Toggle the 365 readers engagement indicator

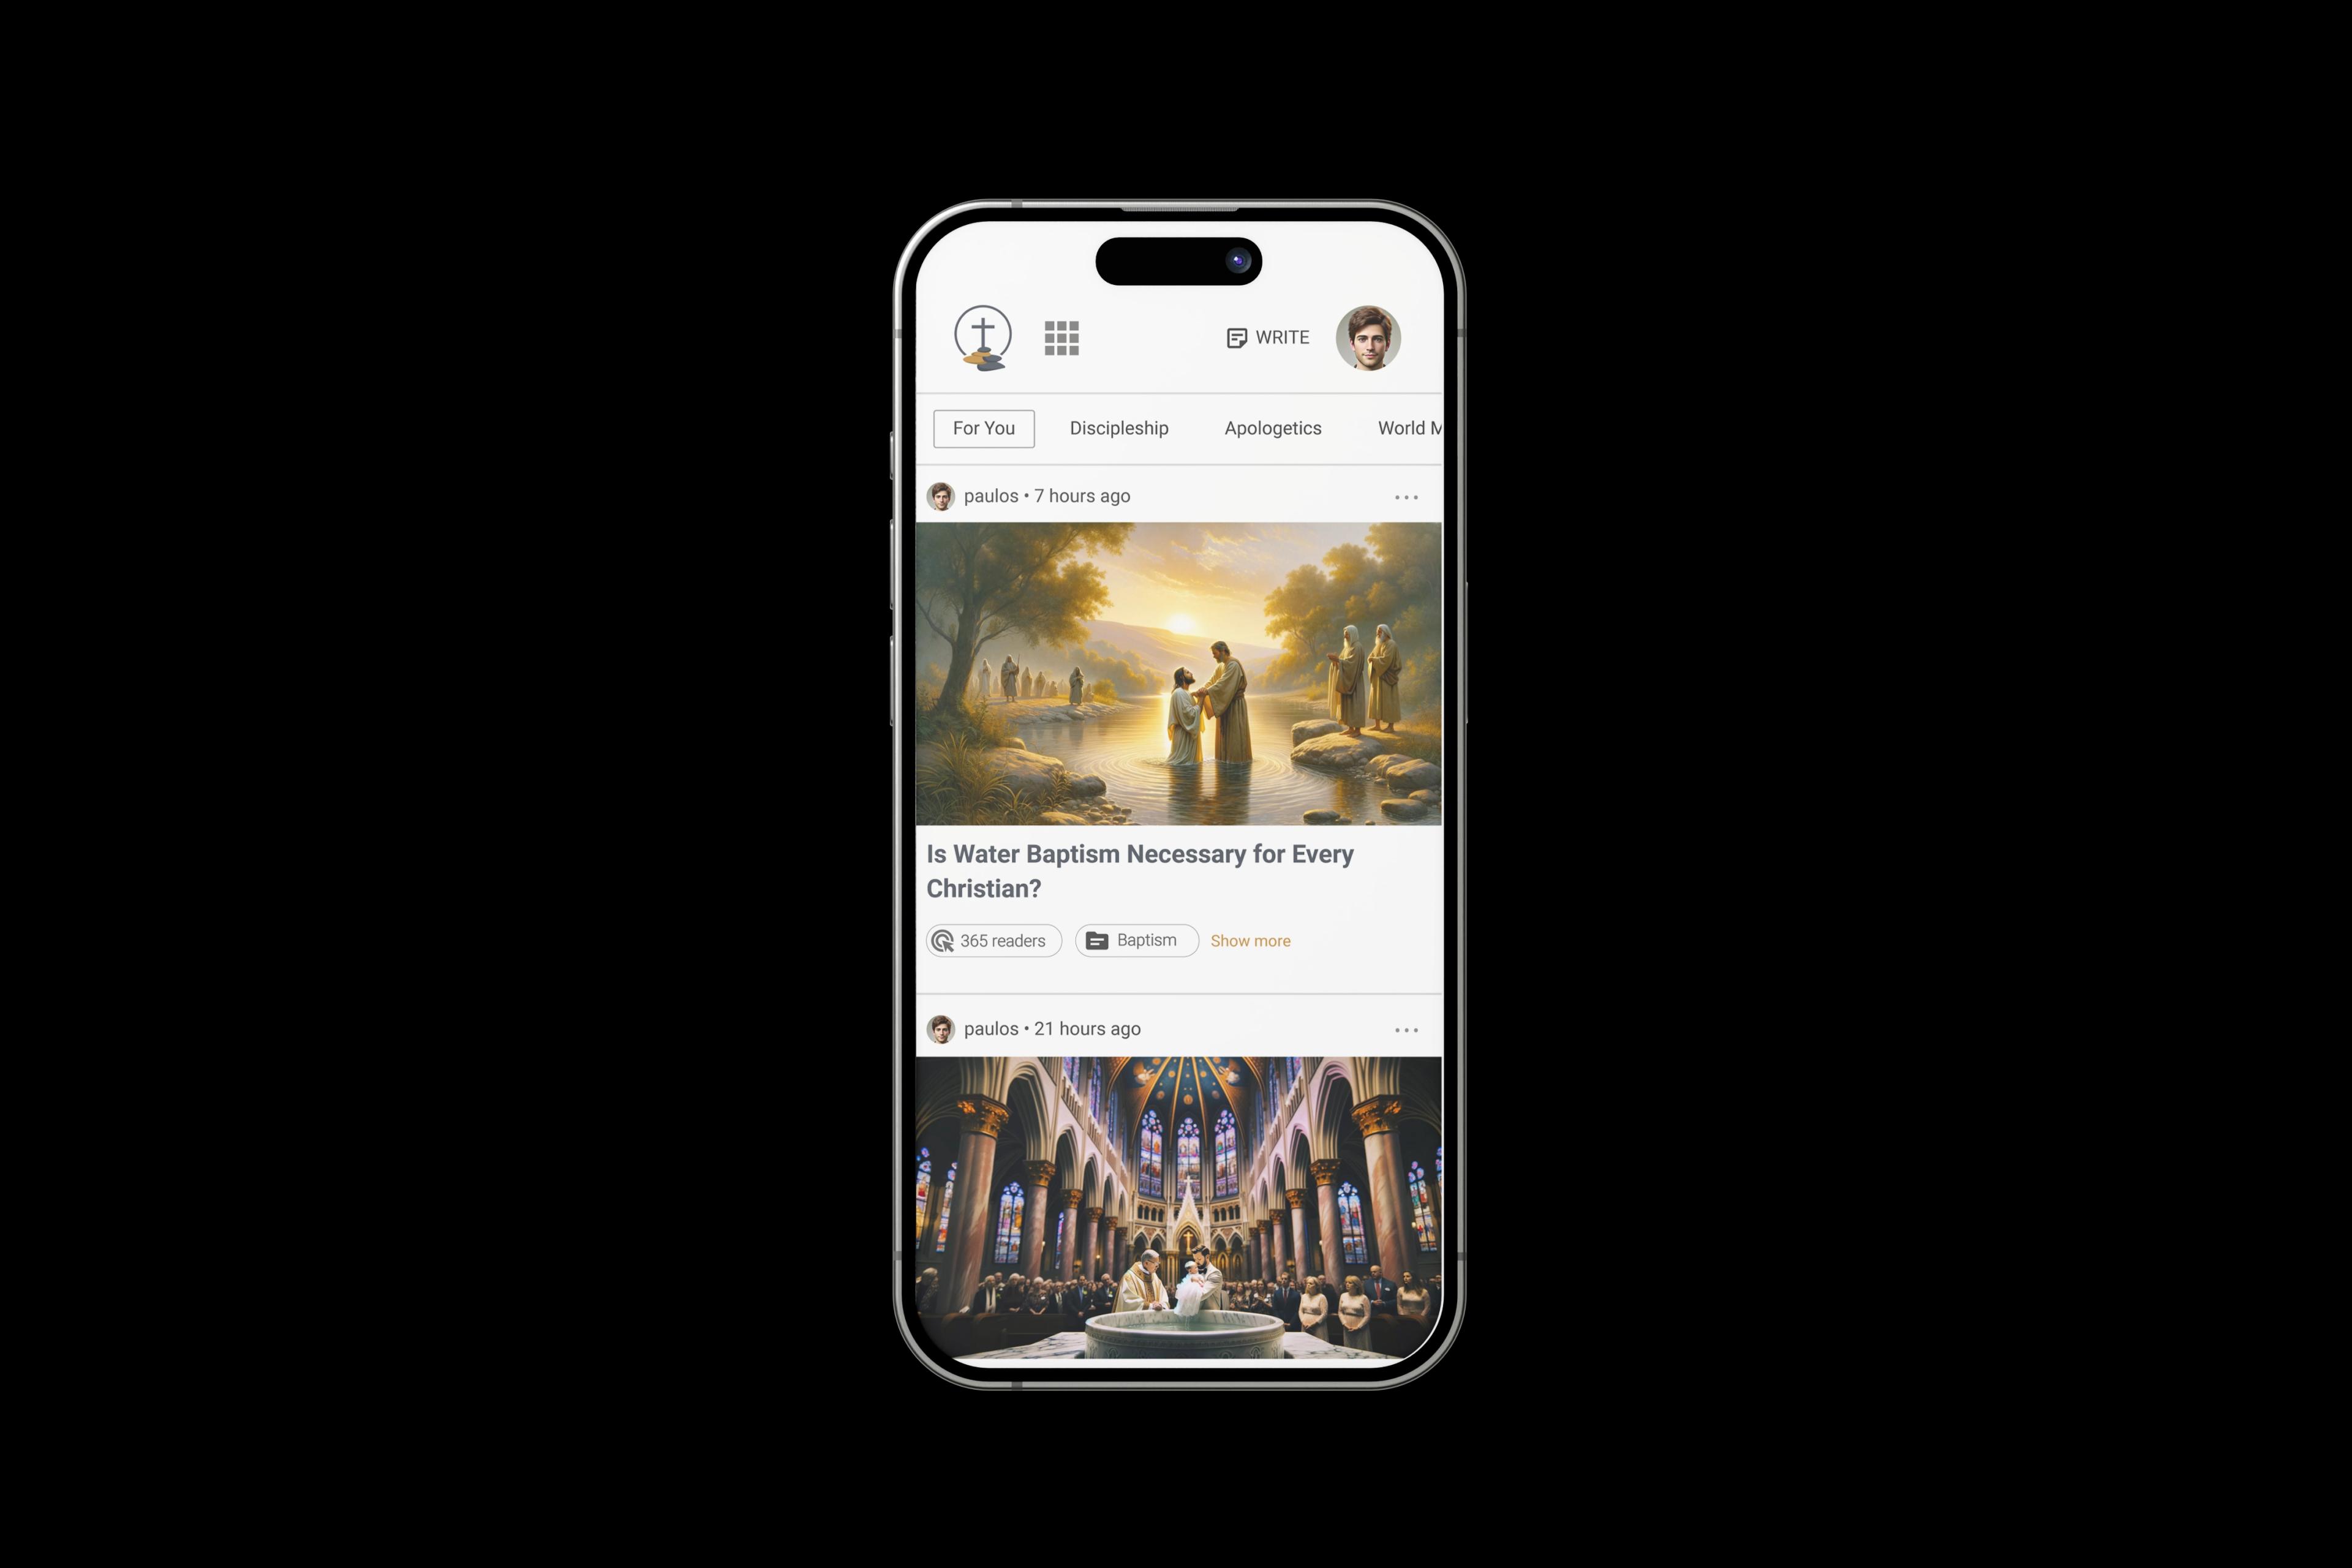coord(990,940)
